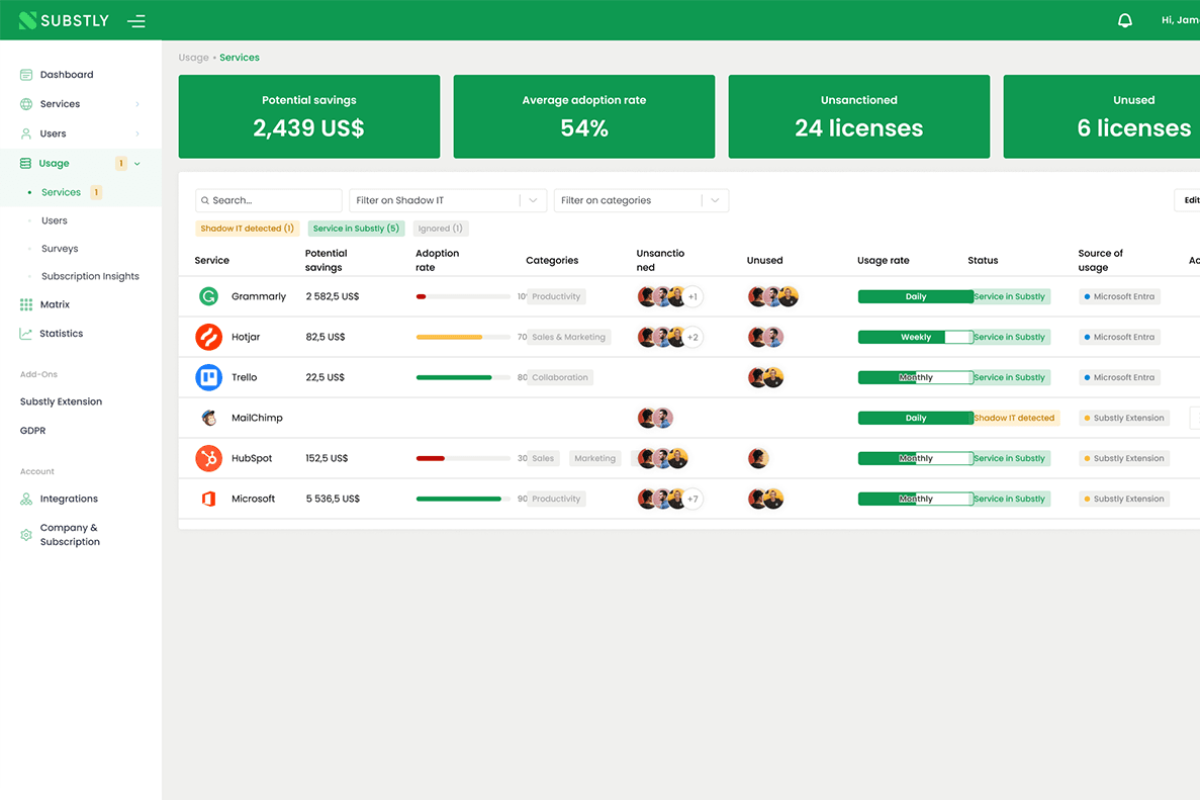Collapse the Usage sidebar section chevron
Viewport: 1200px width, 800px height.
pyautogui.click(x=137, y=163)
